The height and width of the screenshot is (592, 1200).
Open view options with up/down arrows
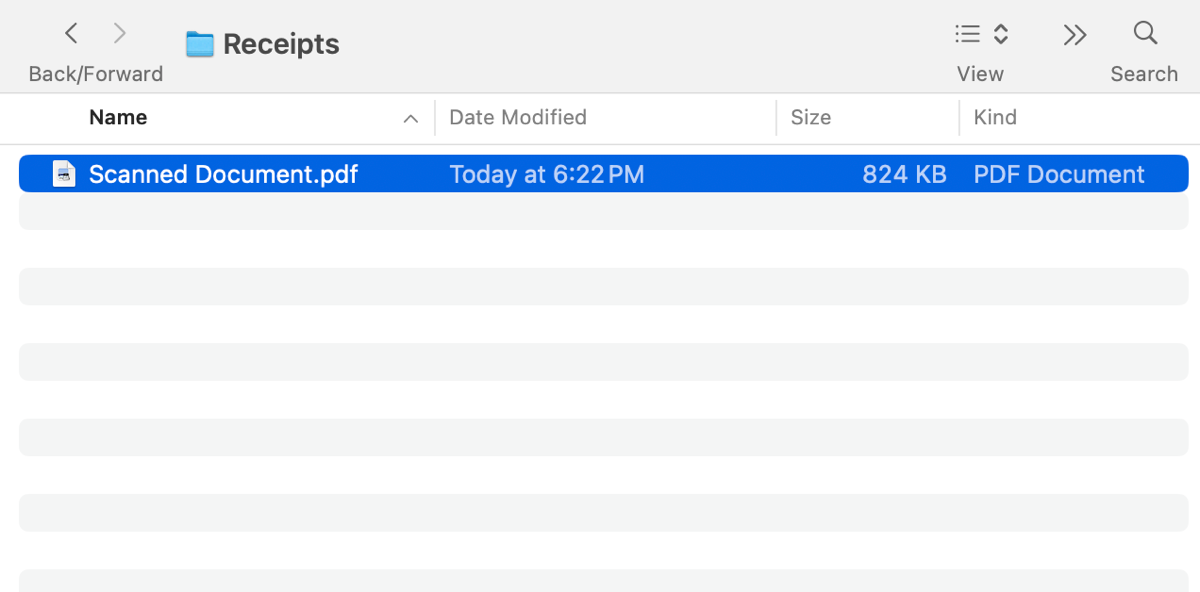tap(1001, 35)
